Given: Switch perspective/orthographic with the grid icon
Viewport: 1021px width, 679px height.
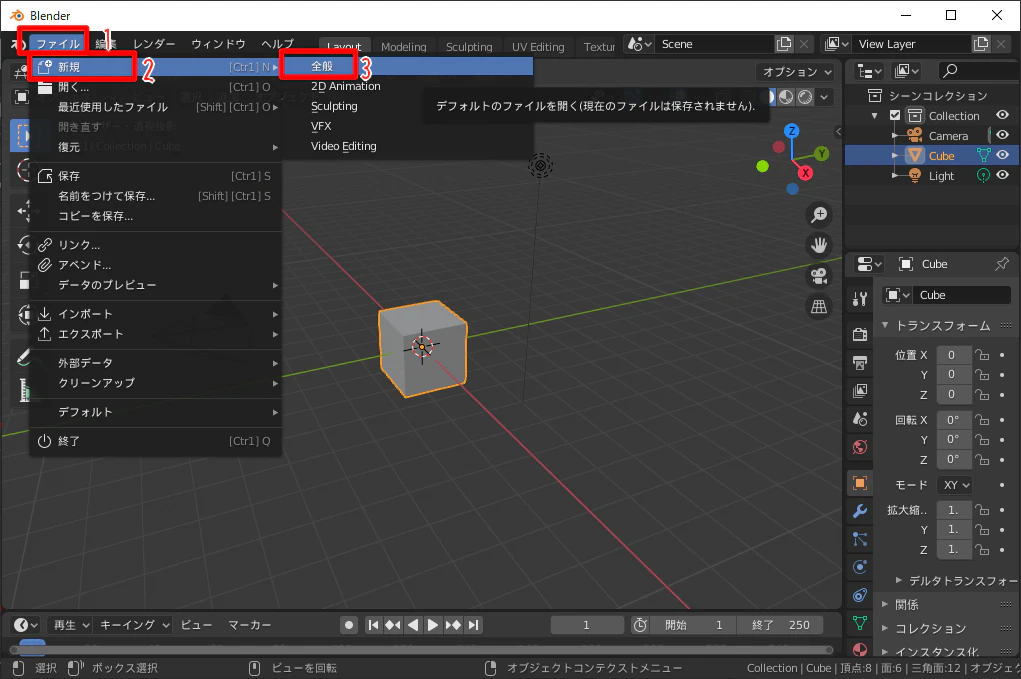Looking at the screenshot, I should (x=819, y=307).
